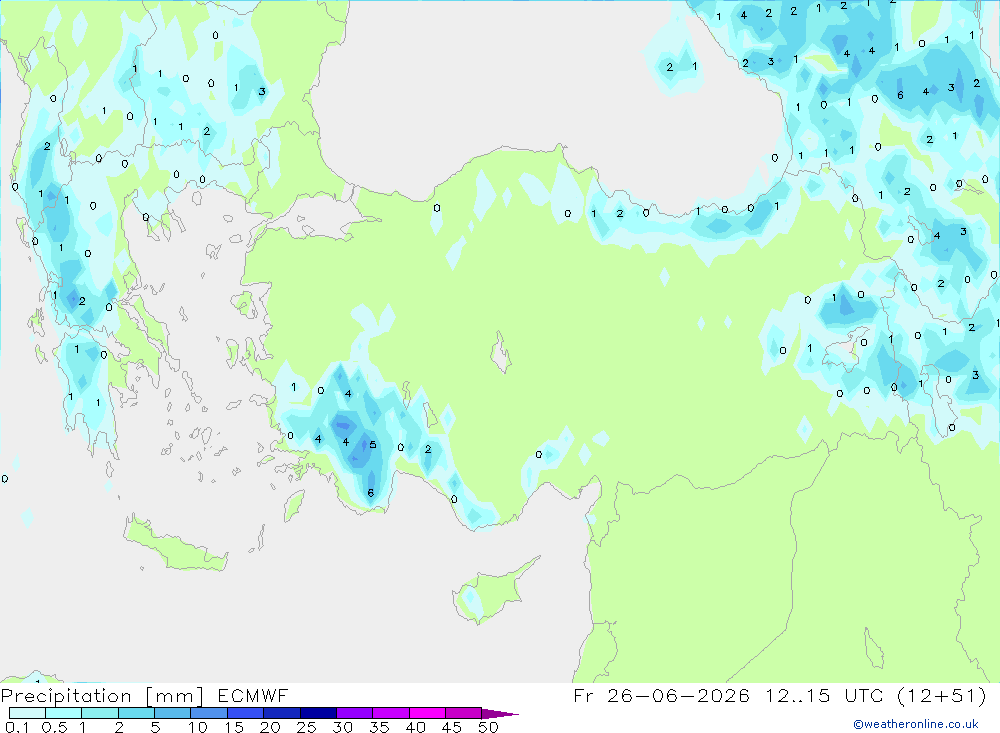Viewport: 1000px width, 733px height.
Task: Click the over-50 arrow tip of legend
Action: (x=499, y=713)
